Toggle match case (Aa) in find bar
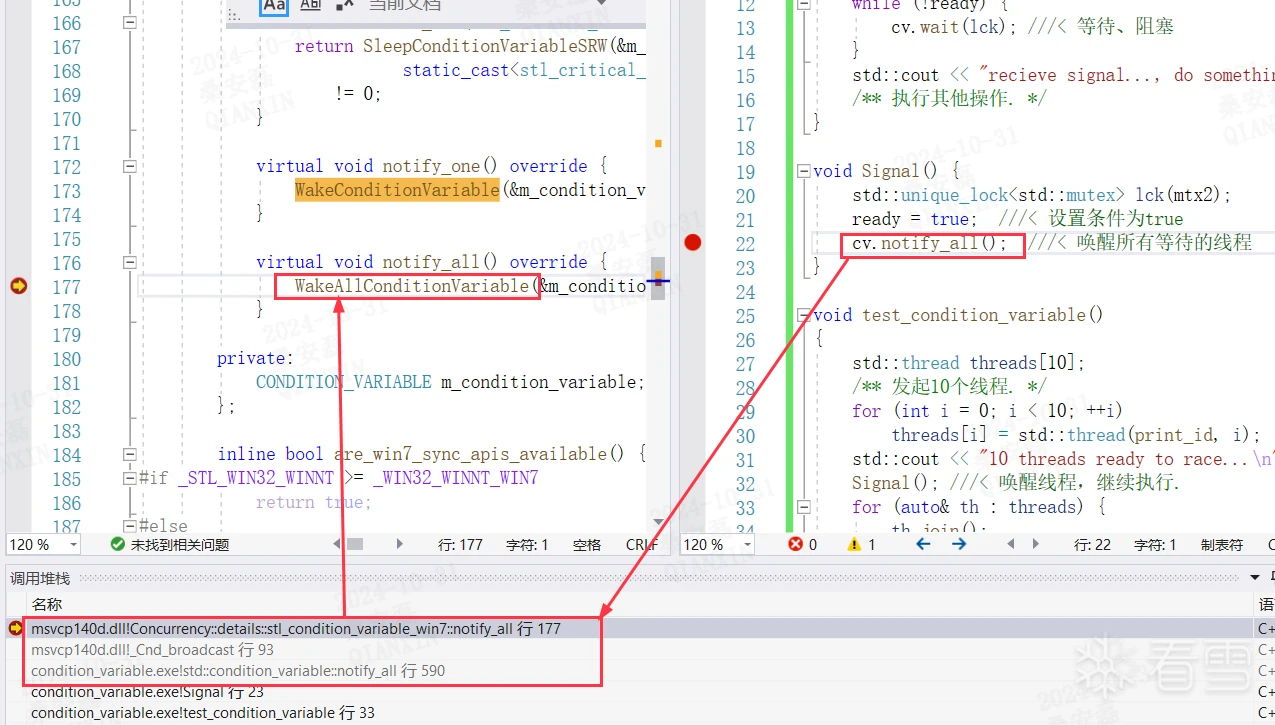The image size is (1275, 725). [274, 6]
